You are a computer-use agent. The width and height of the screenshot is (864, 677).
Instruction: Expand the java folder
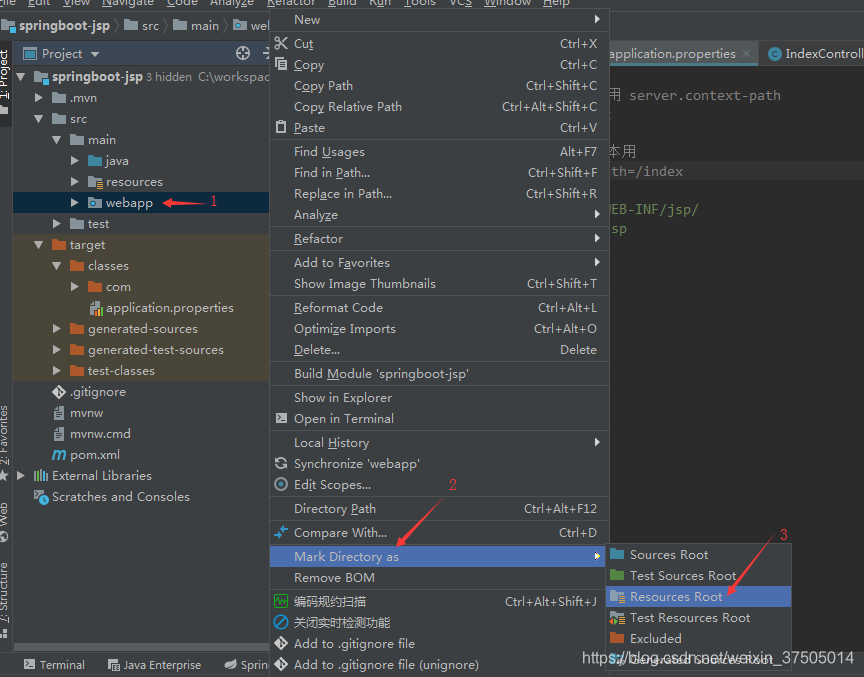(x=75, y=160)
